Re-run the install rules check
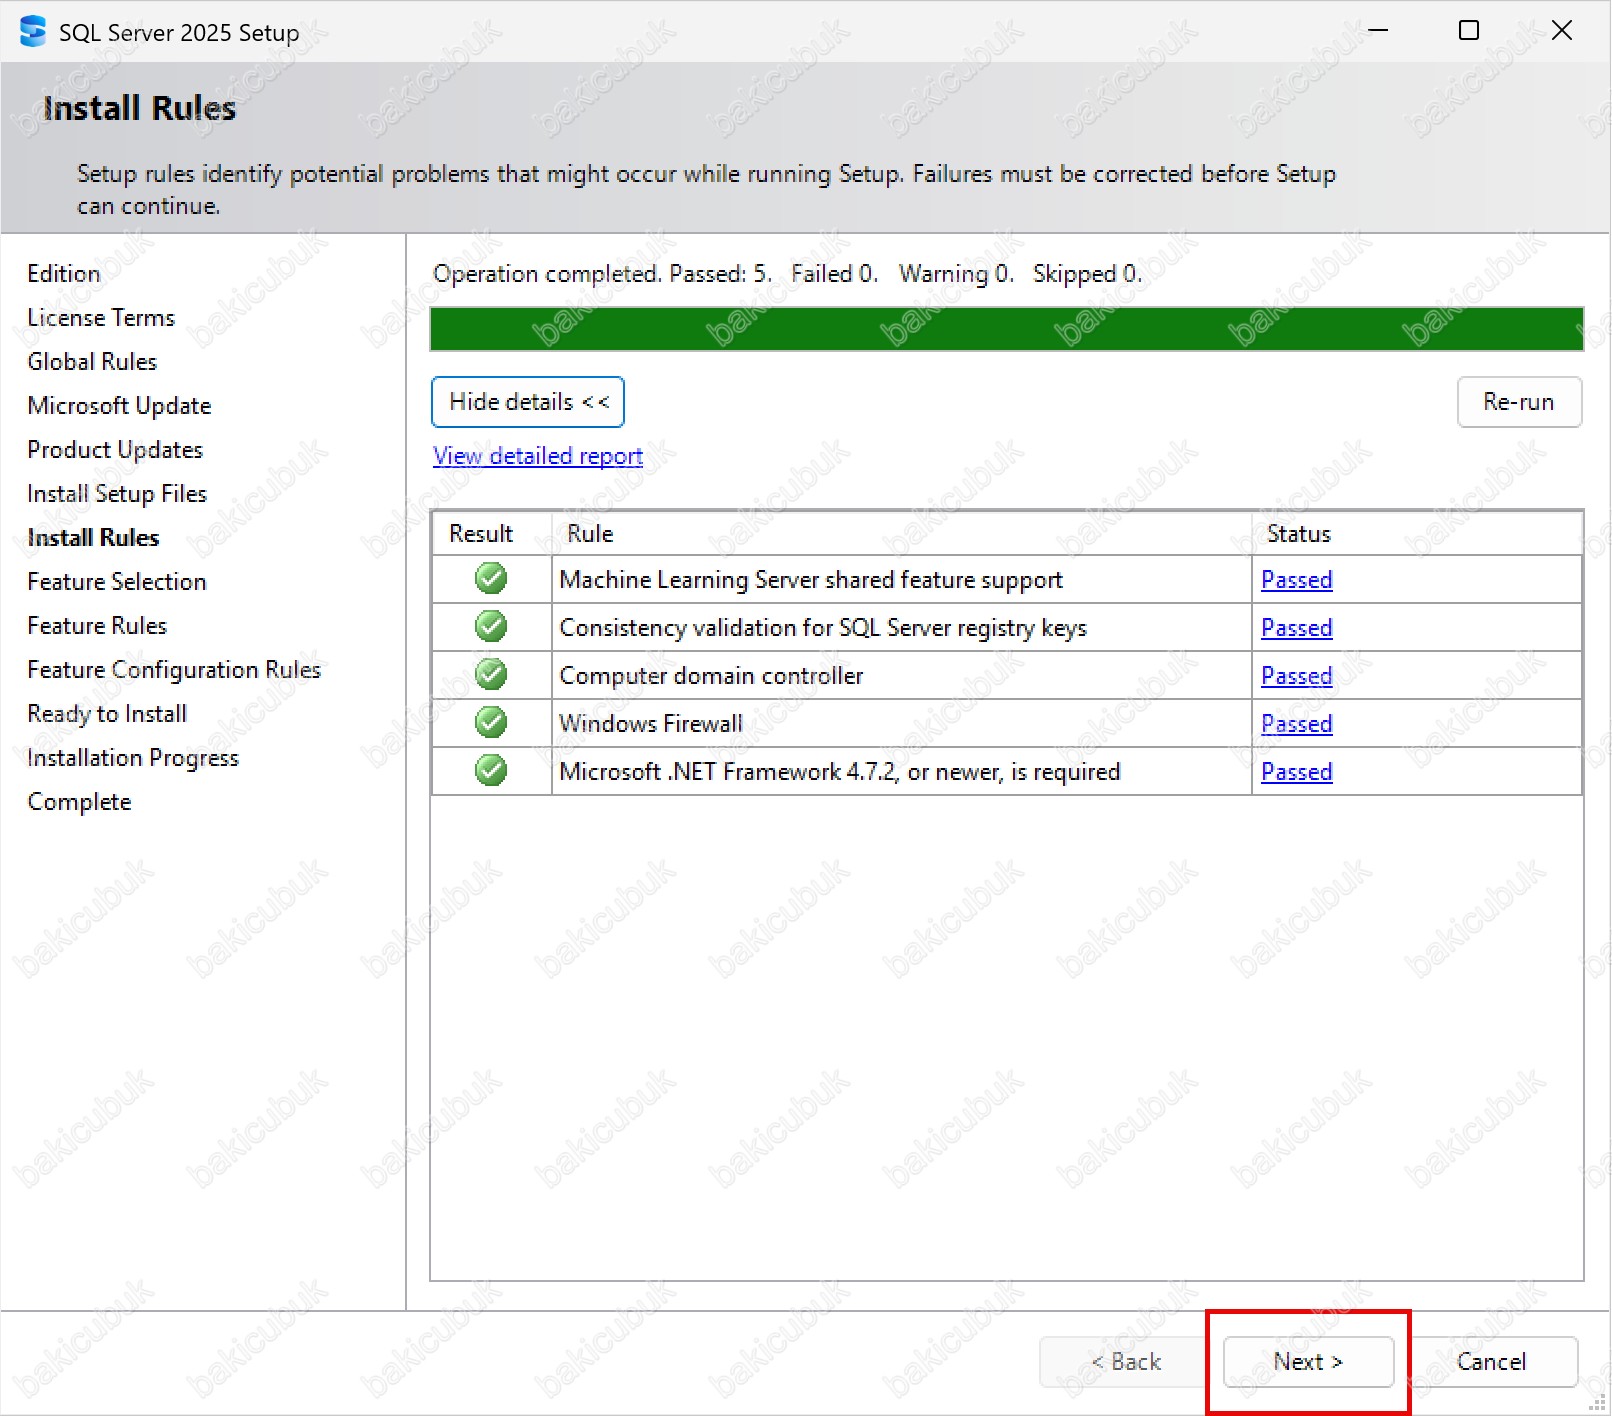 [1519, 402]
